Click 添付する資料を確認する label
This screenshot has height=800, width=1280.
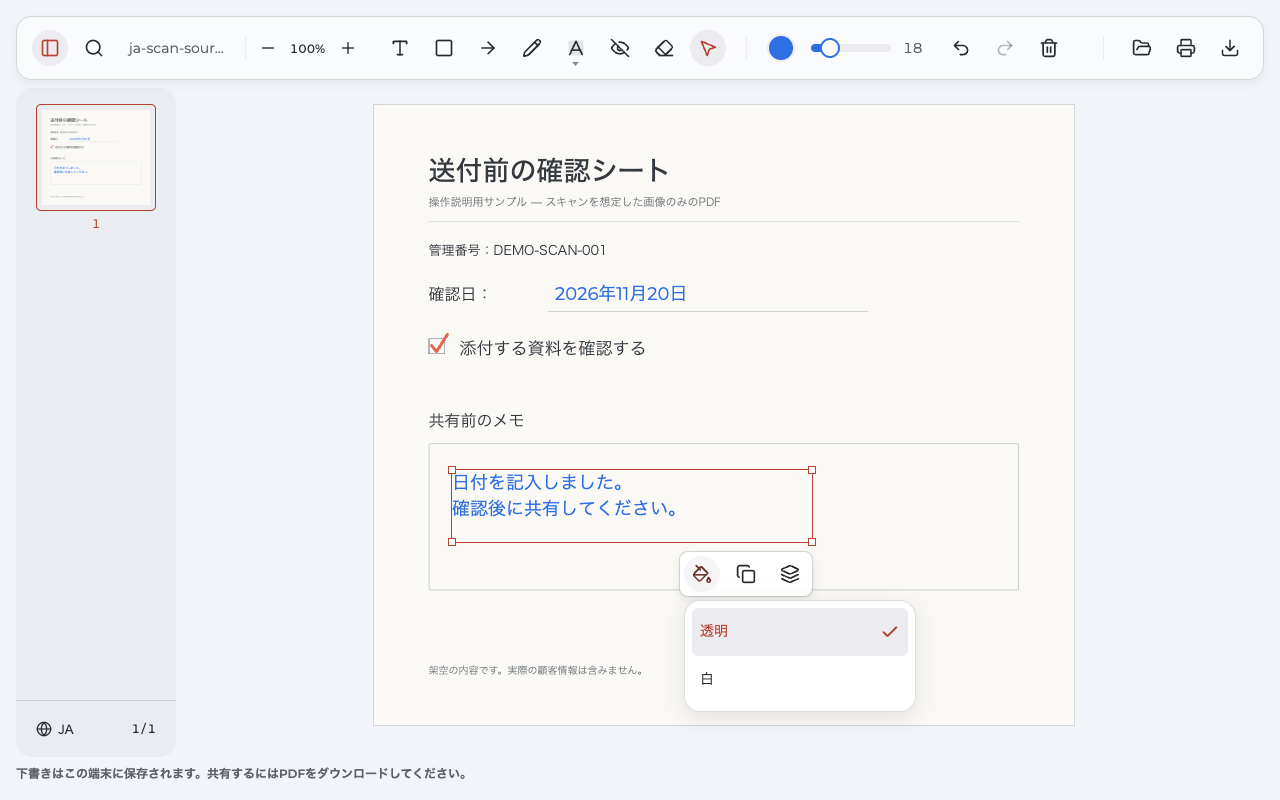[553, 348]
